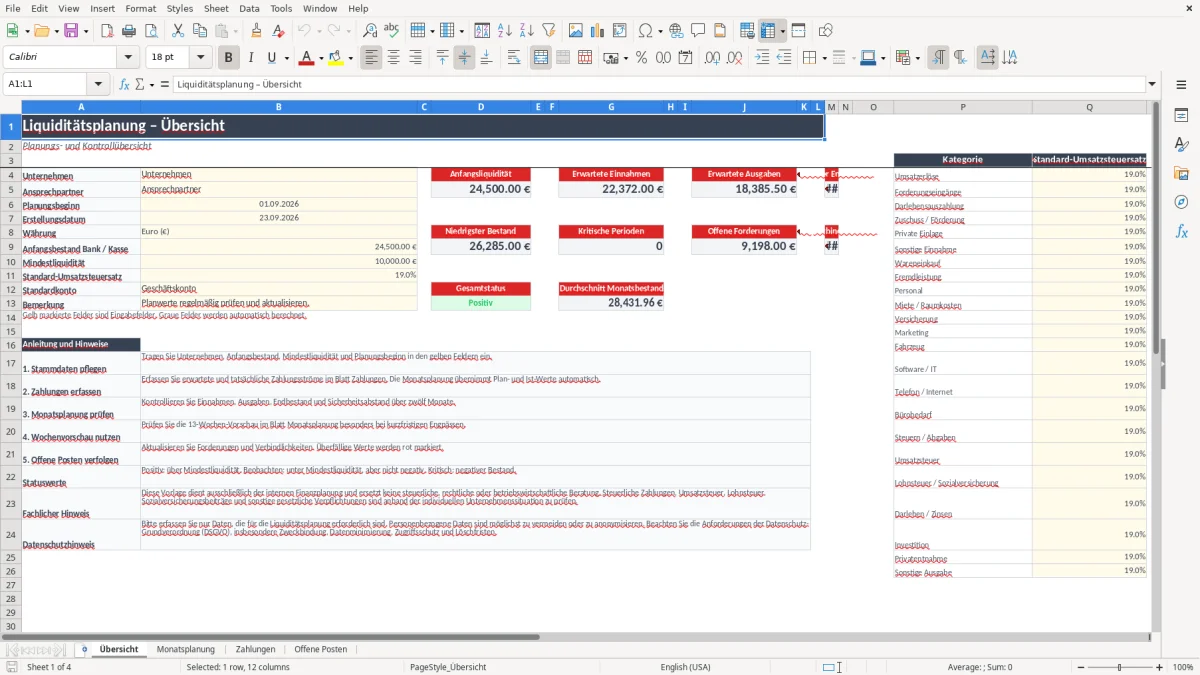Open the background color dropdown arrow
The image size is (1200, 675).
[350, 58]
